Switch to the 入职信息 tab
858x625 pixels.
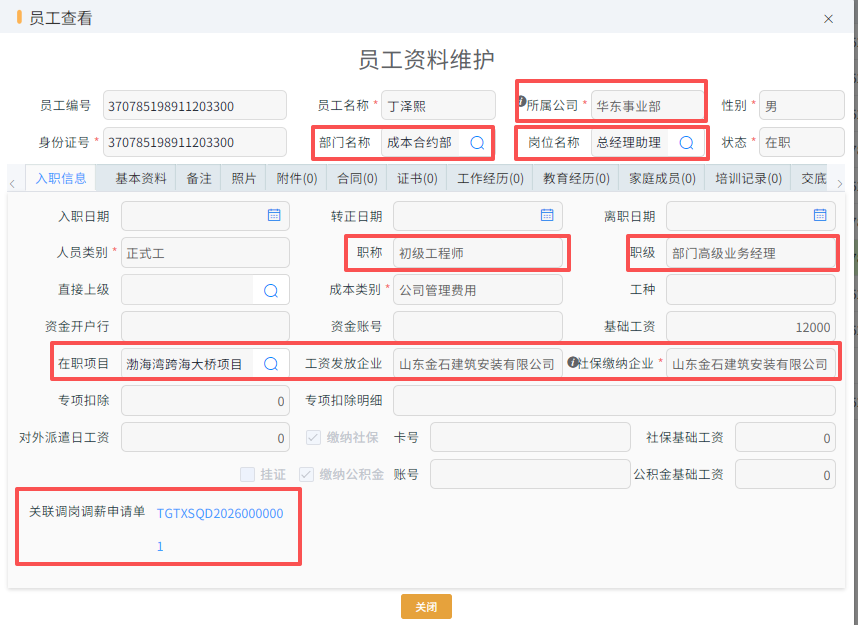tap(61, 178)
